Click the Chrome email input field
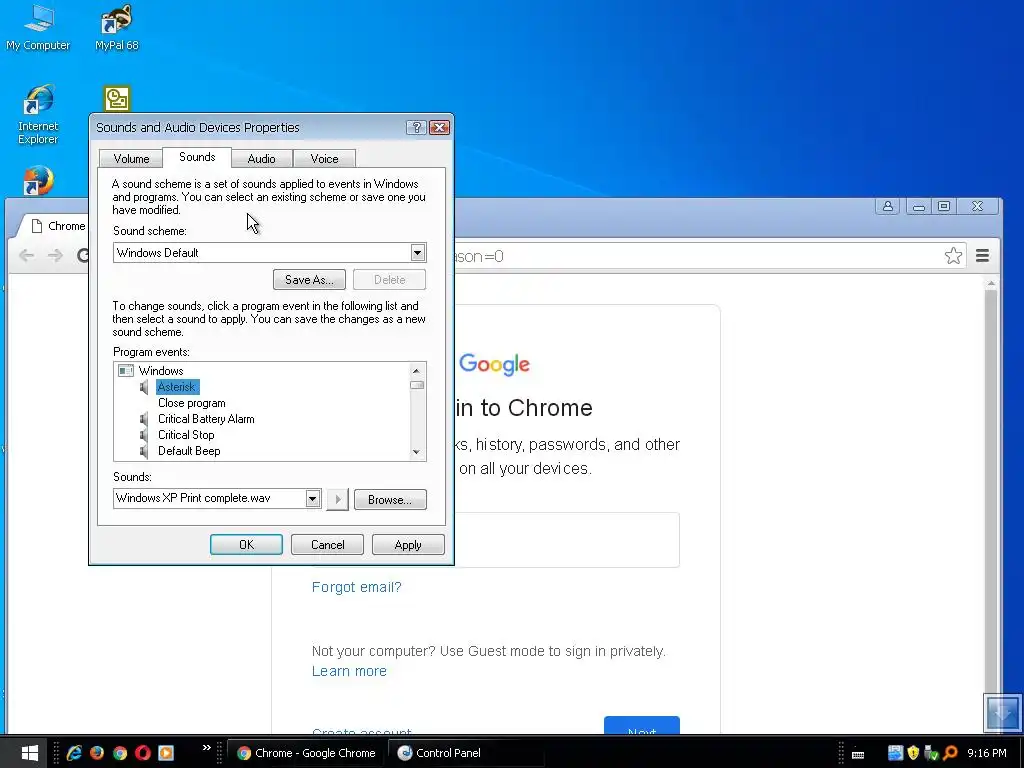The height and width of the screenshot is (768, 1024). (x=567, y=540)
